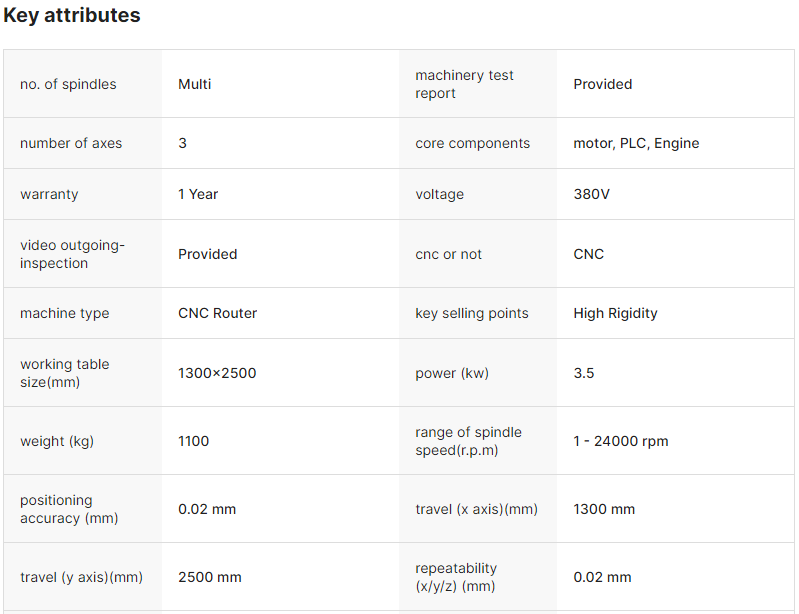
Task: Select the "1300 mm" x axis travel value
Action: click(x=604, y=509)
